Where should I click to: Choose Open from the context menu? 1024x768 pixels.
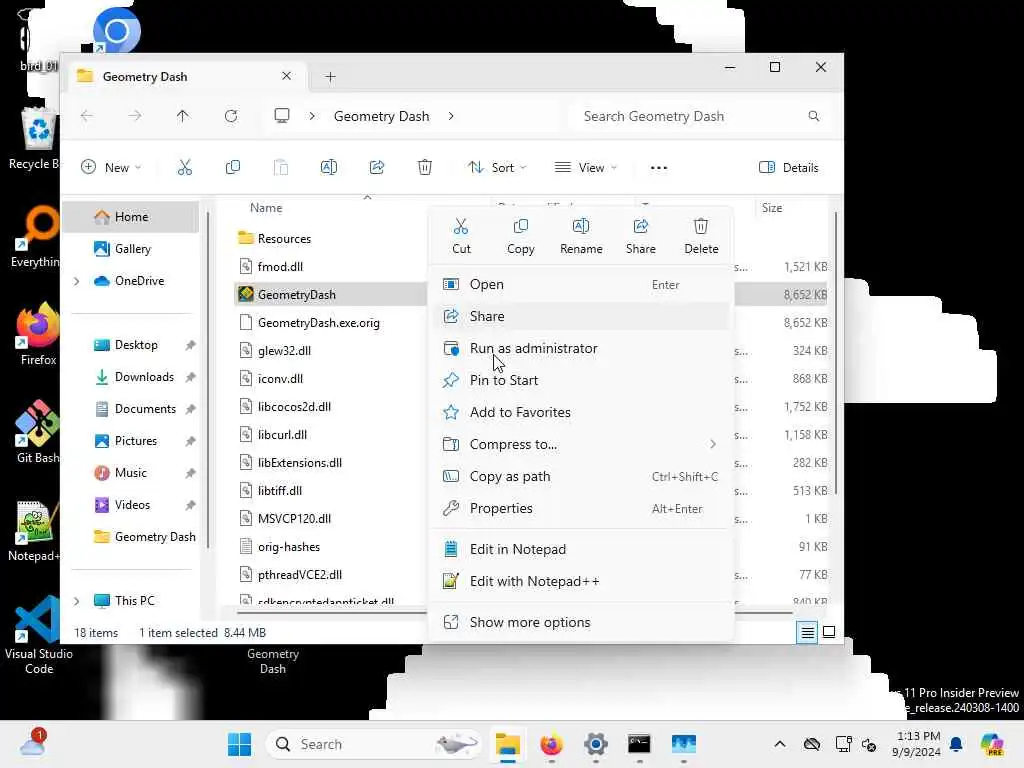581,284
